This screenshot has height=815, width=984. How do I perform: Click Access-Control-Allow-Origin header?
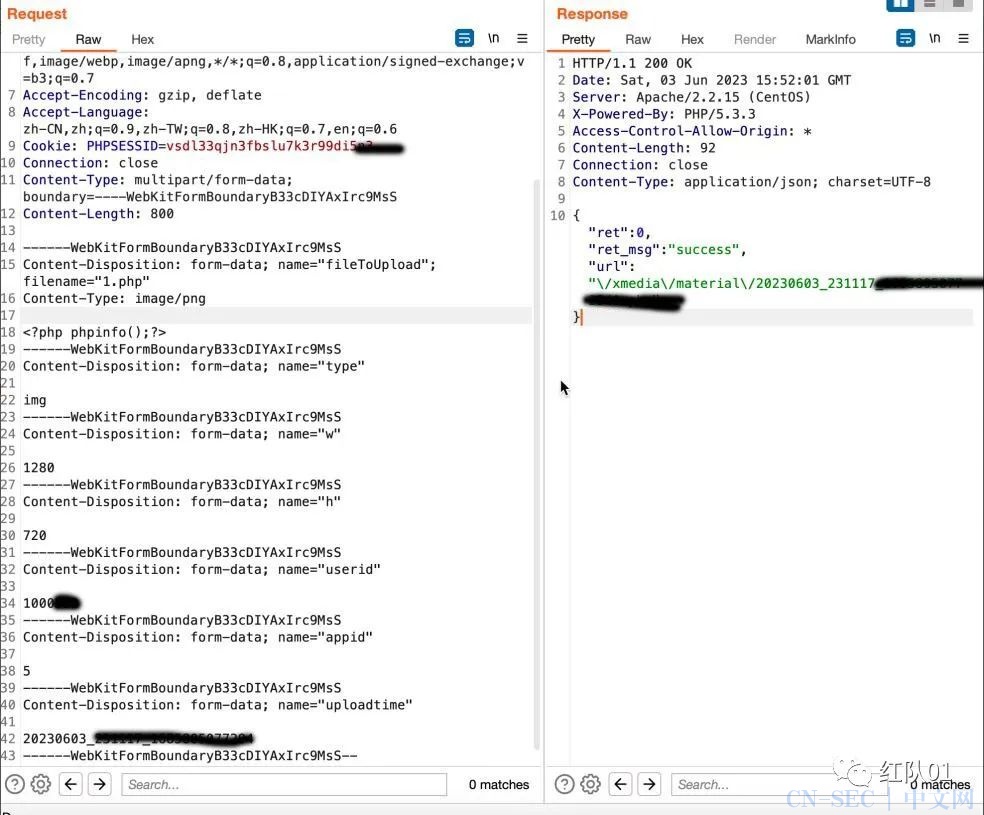tap(692, 131)
